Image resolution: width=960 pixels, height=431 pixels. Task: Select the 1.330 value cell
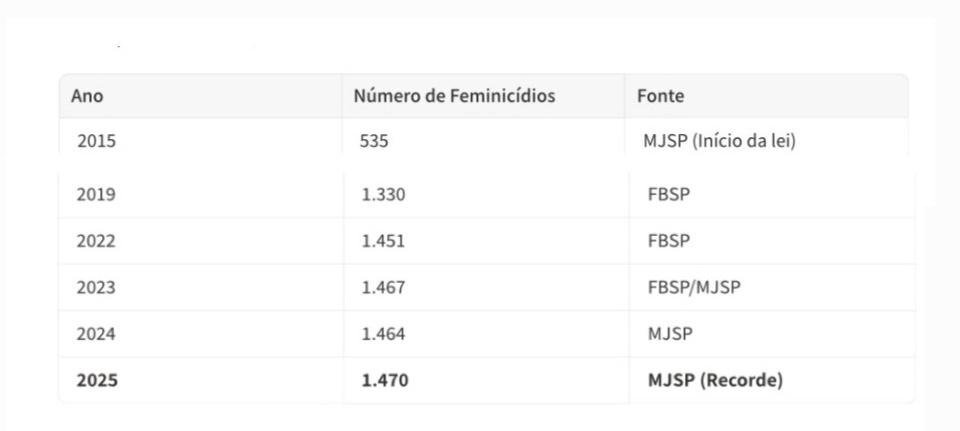point(384,194)
